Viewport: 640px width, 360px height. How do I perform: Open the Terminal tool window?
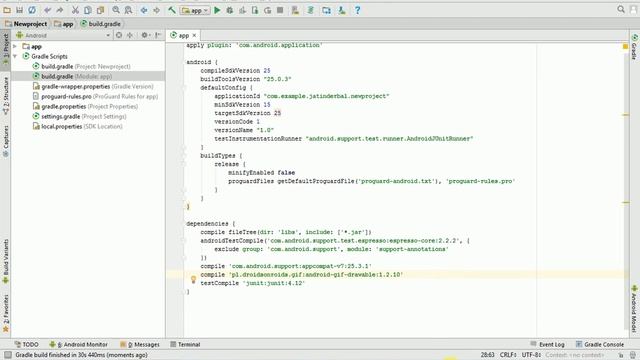(185, 344)
